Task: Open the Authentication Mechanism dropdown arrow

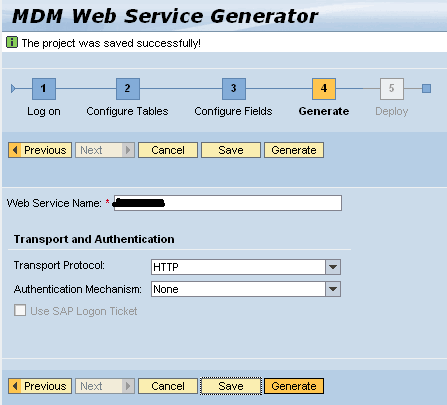Action: 333,289
